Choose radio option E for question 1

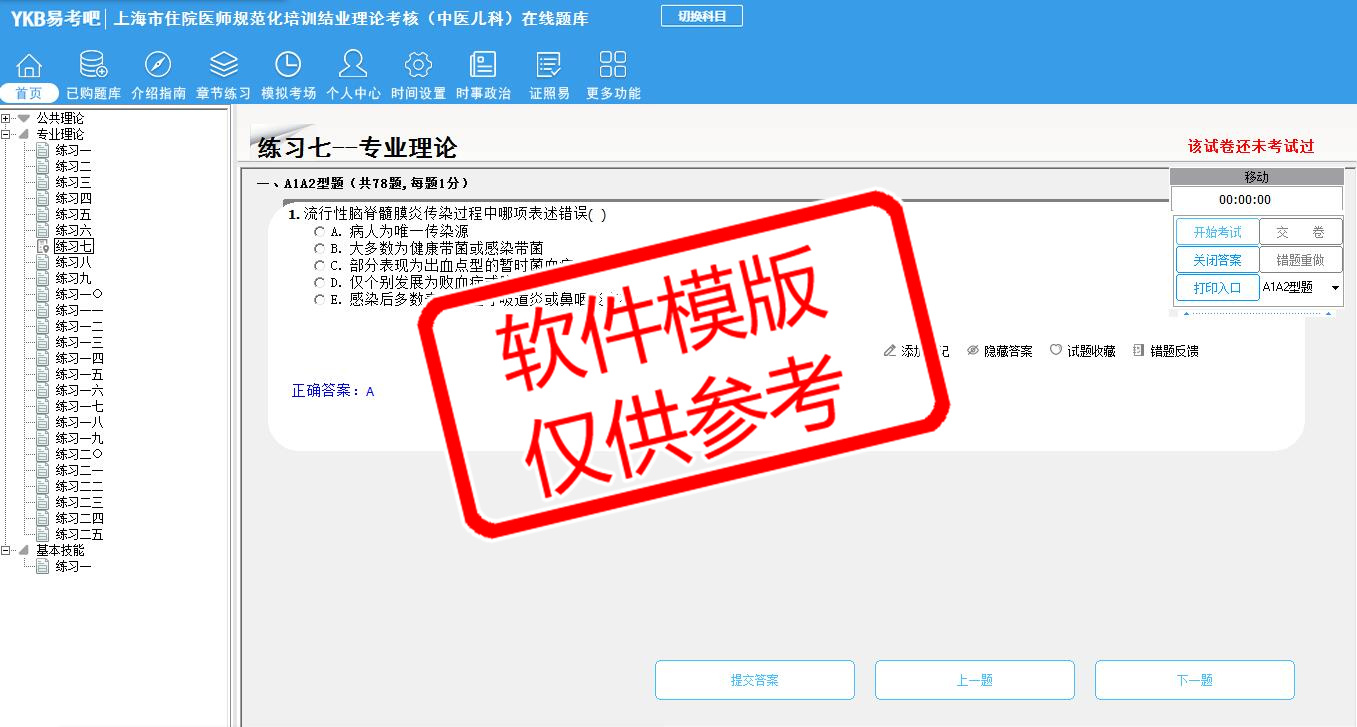(320, 299)
